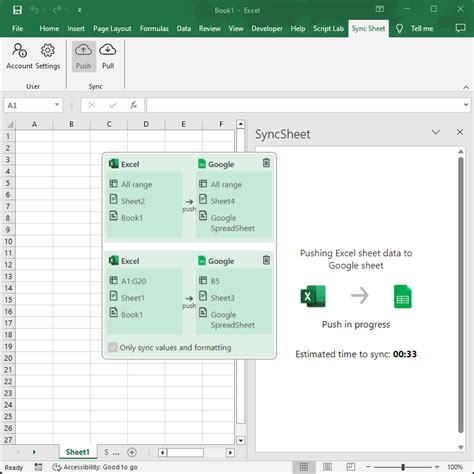474x474 pixels.
Task: Click the Google Sheets logo in pane
Action: 402,297
